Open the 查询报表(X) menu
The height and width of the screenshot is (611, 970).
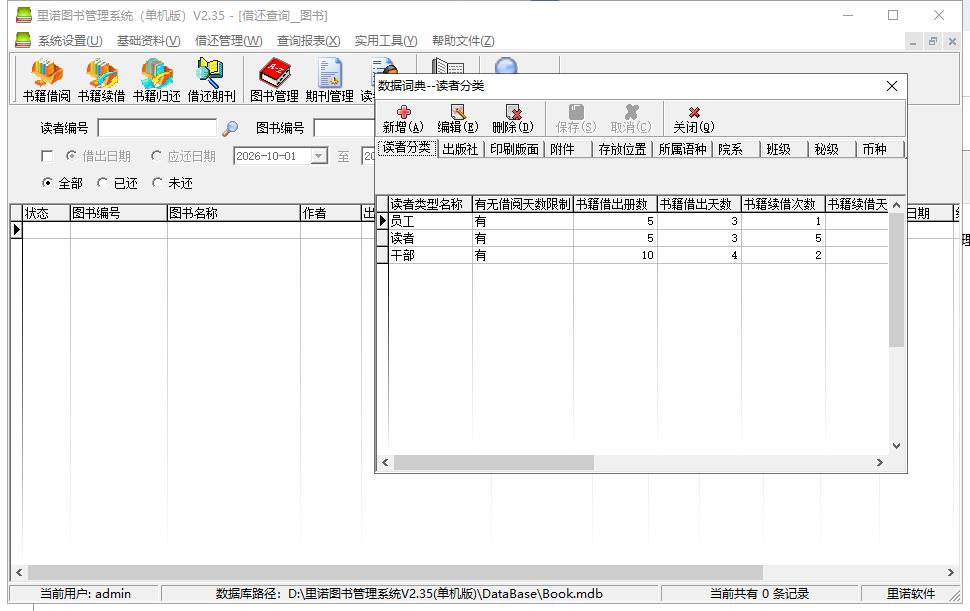(308, 41)
